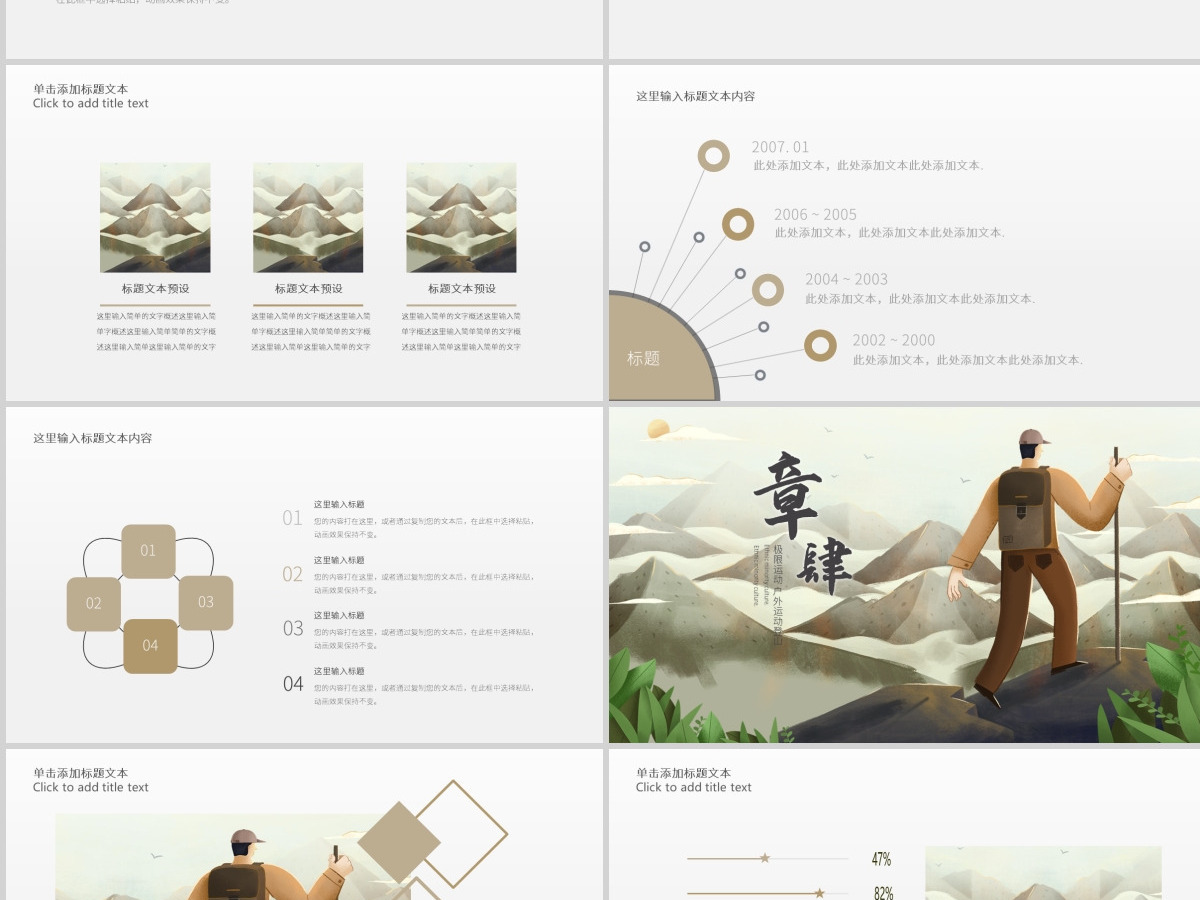Click 标题文本预设 under the third picture

(x=462, y=288)
